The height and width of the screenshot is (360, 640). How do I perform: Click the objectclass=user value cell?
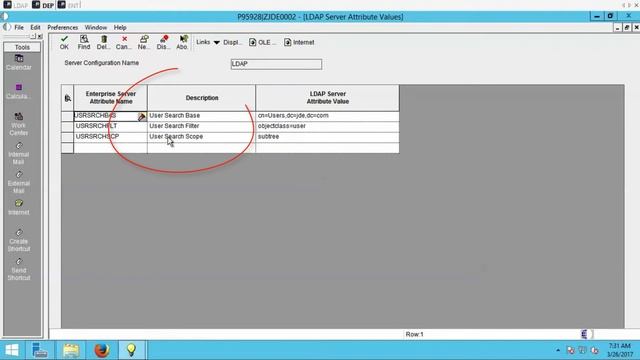tap(327, 126)
